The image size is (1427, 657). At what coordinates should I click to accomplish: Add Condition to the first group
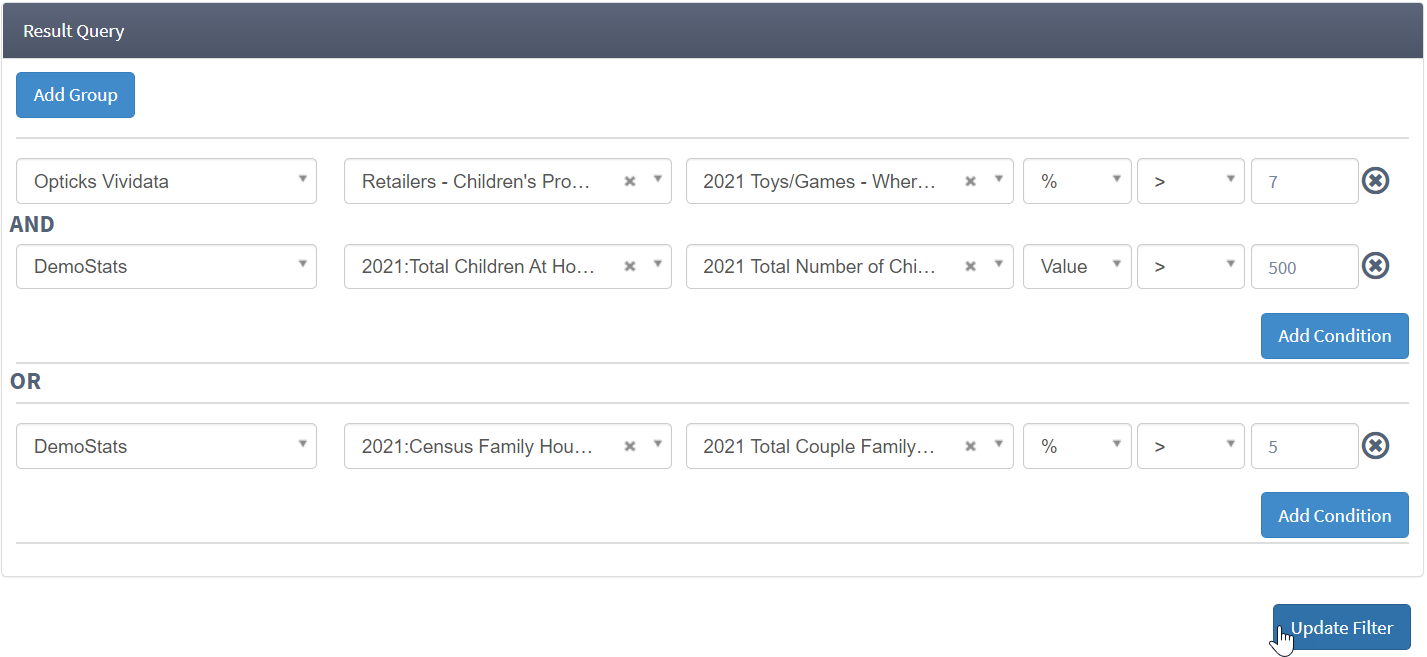pyautogui.click(x=1334, y=336)
